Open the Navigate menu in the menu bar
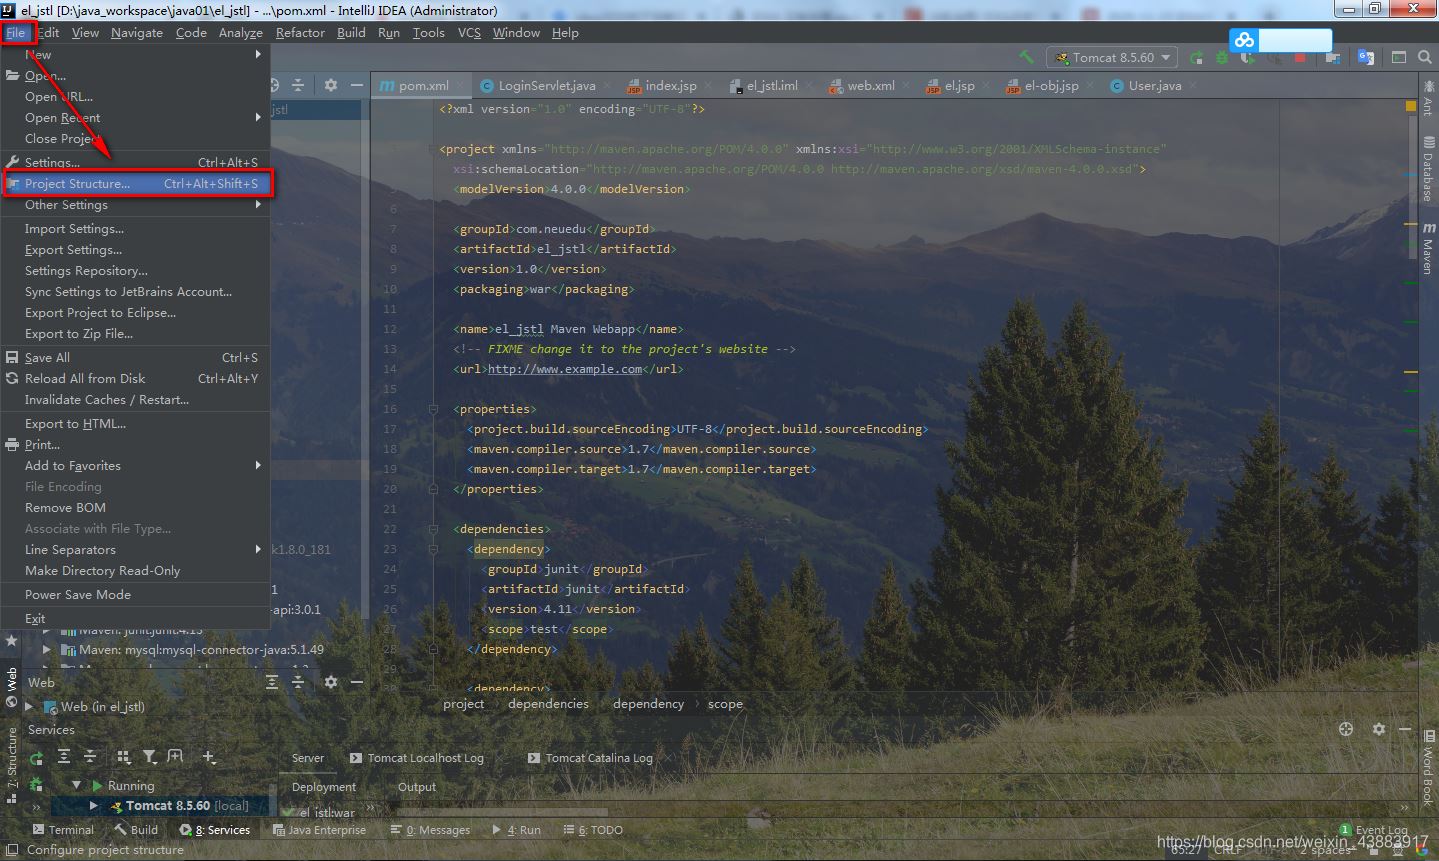 pyautogui.click(x=137, y=32)
